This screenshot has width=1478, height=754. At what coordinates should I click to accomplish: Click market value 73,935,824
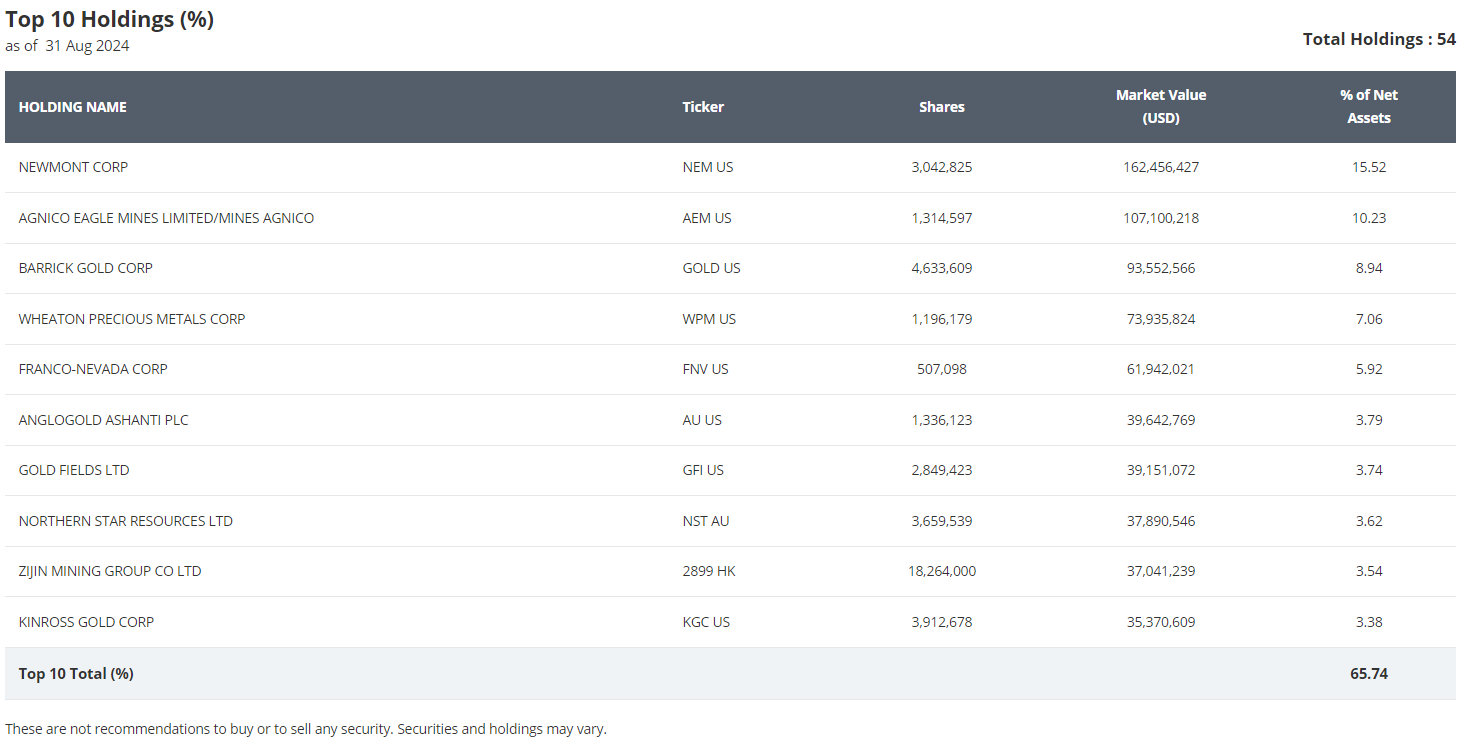pos(1161,319)
